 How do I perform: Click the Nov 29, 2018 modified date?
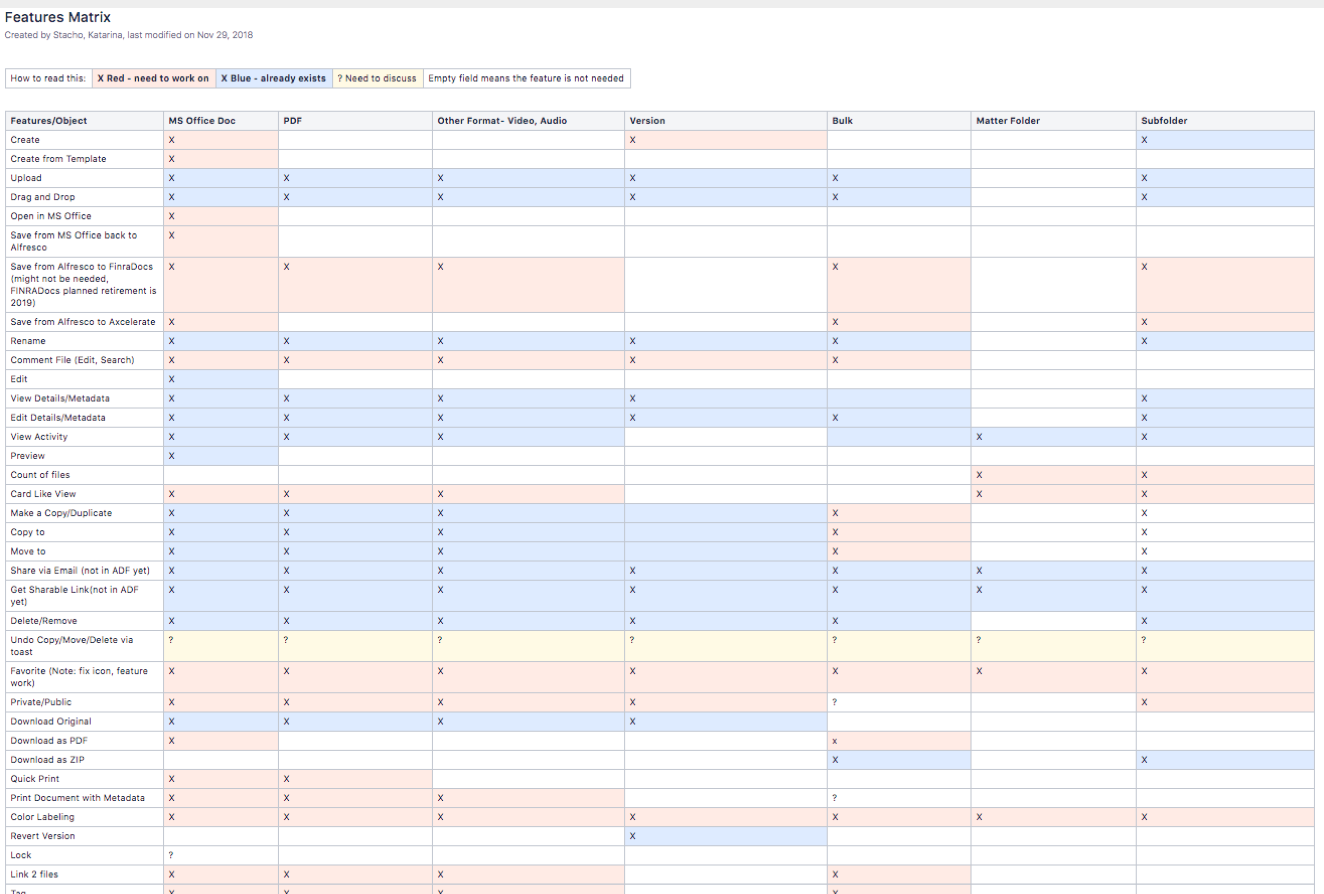click(x=225, y=35)
